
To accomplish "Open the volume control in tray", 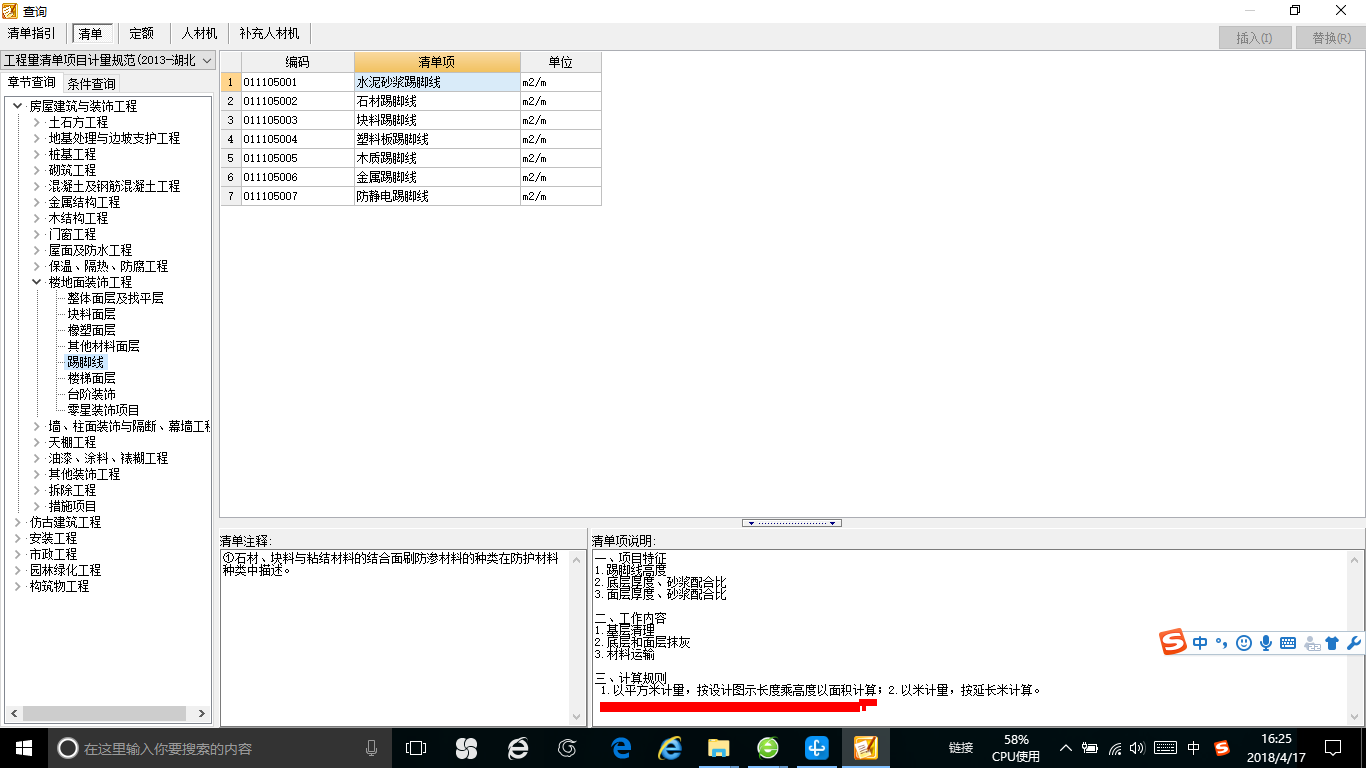I will 1136,748.
